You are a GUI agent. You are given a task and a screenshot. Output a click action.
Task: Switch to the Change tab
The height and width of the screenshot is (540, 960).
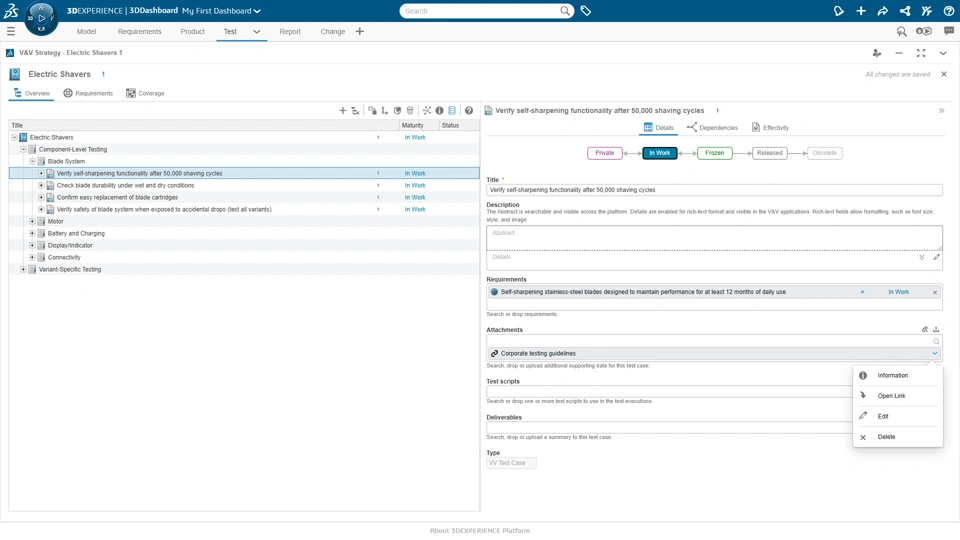pos(333,32)
